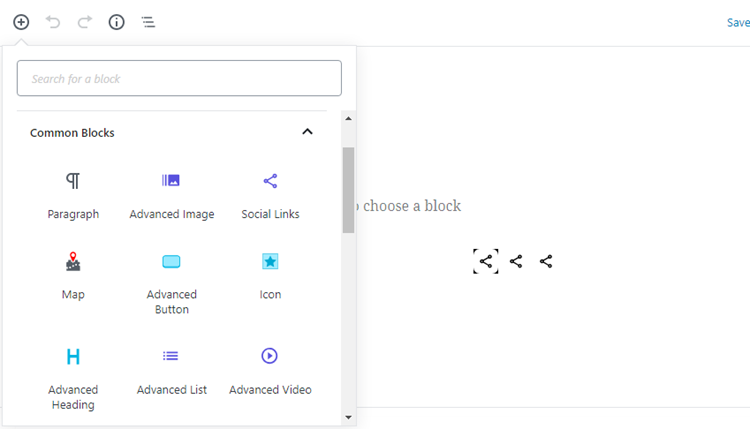Click the Redo arrow in toolbar

85,22
